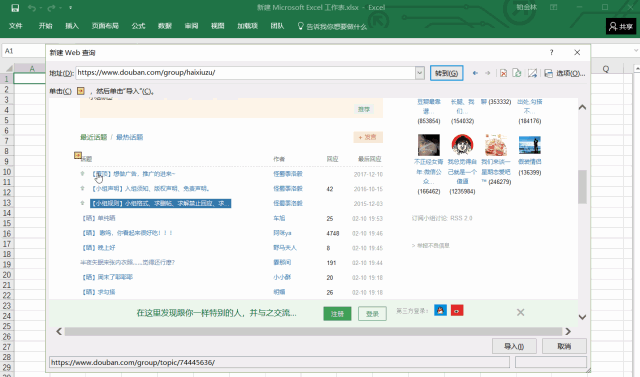Image resolution: width=640 pixels, height=377 pixels.
Task: Click the Stop loading icon in web query toolbar
Action: (x=503, y=73)
